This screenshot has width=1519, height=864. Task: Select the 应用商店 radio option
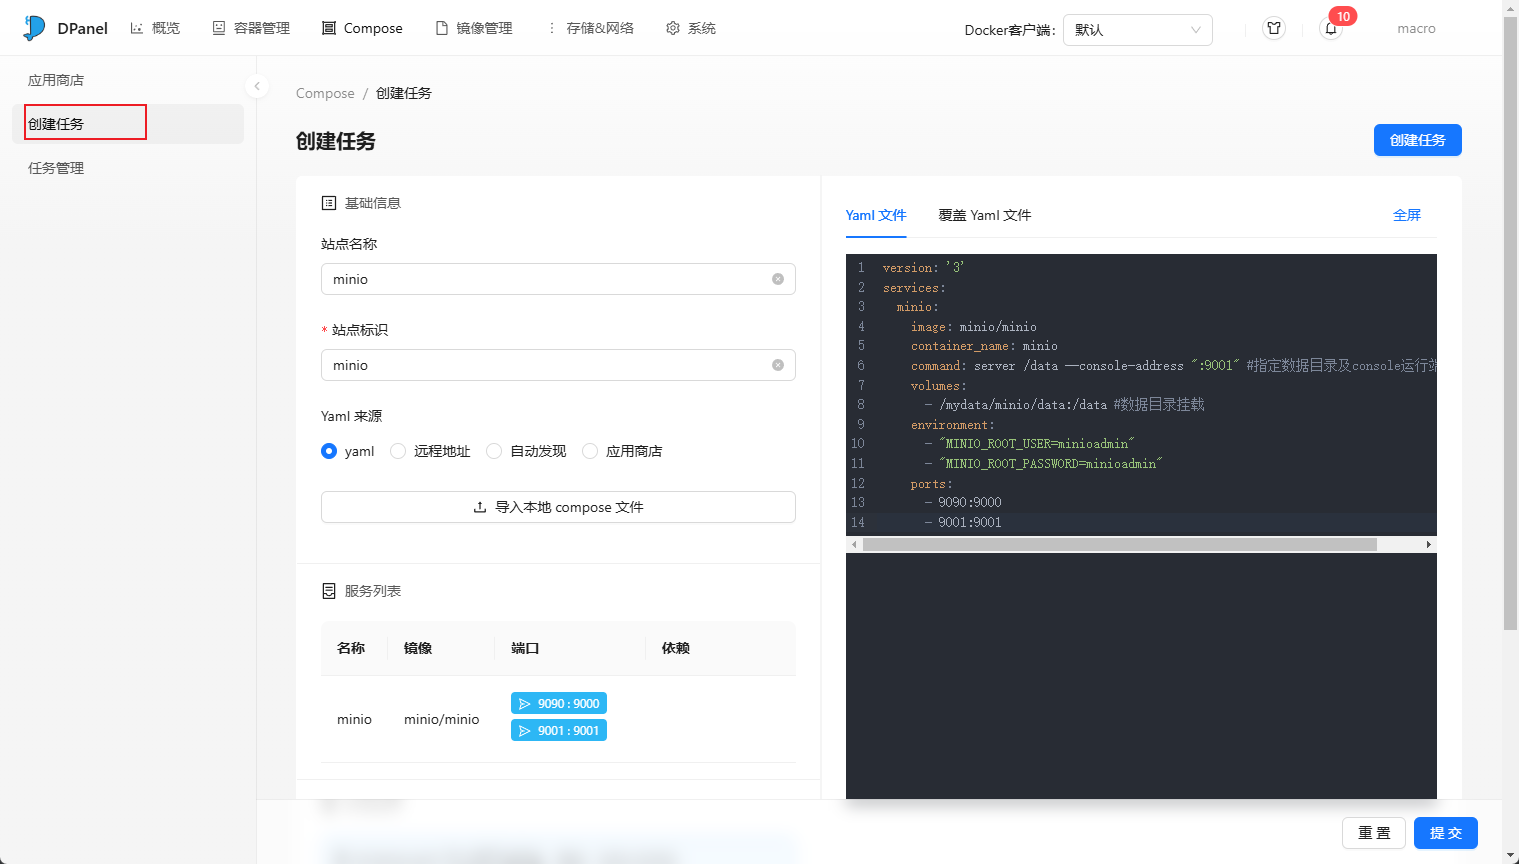(x=590, y=451)
